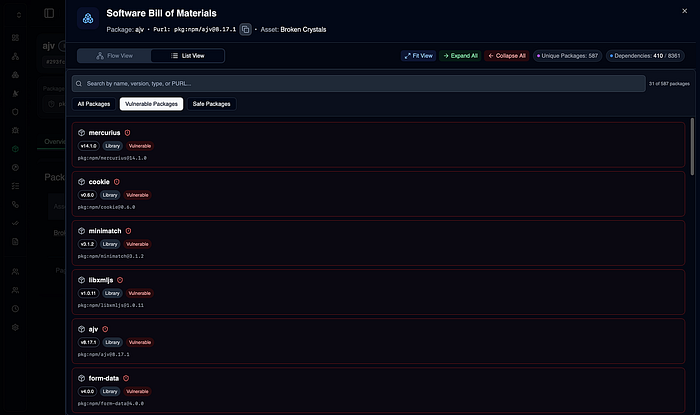The height and width of the screenshot is (415, 700).
Task: Open the Overview tab on background page
Action: (x=54, y=141)
